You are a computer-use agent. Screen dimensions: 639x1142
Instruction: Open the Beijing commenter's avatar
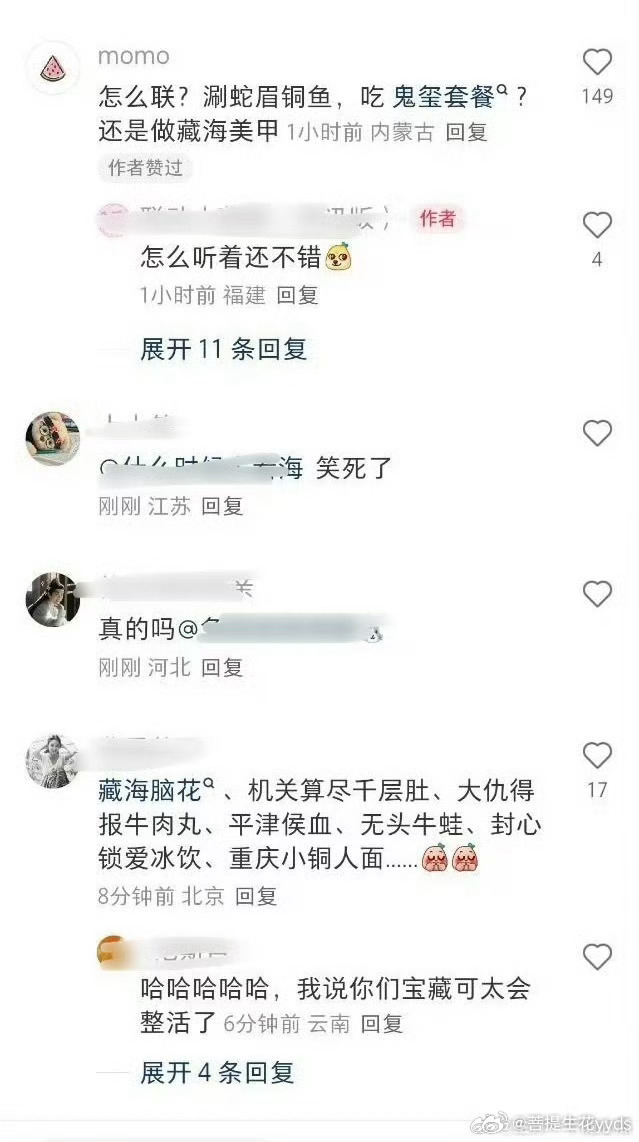click(x=52, y=761)
